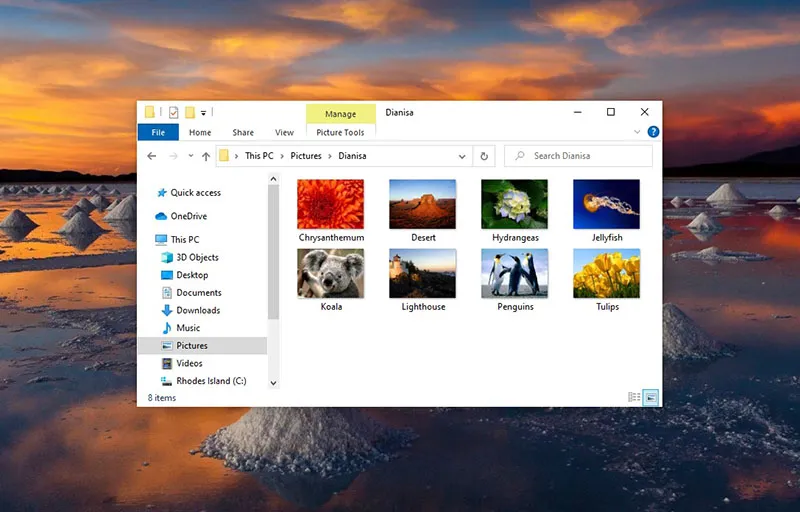The image size is (800, 512).
Task: Switch to details view layout
Action: click(x=634, y=397)
